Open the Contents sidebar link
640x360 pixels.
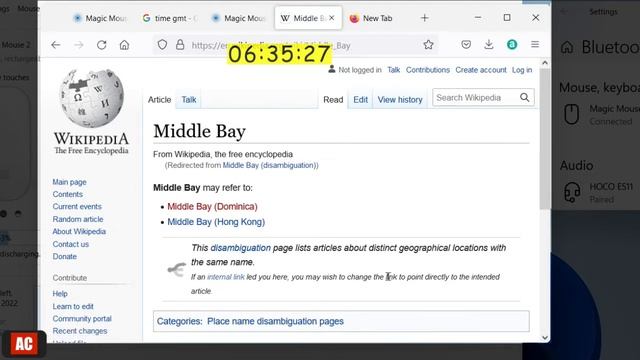(x=68, y=194)
